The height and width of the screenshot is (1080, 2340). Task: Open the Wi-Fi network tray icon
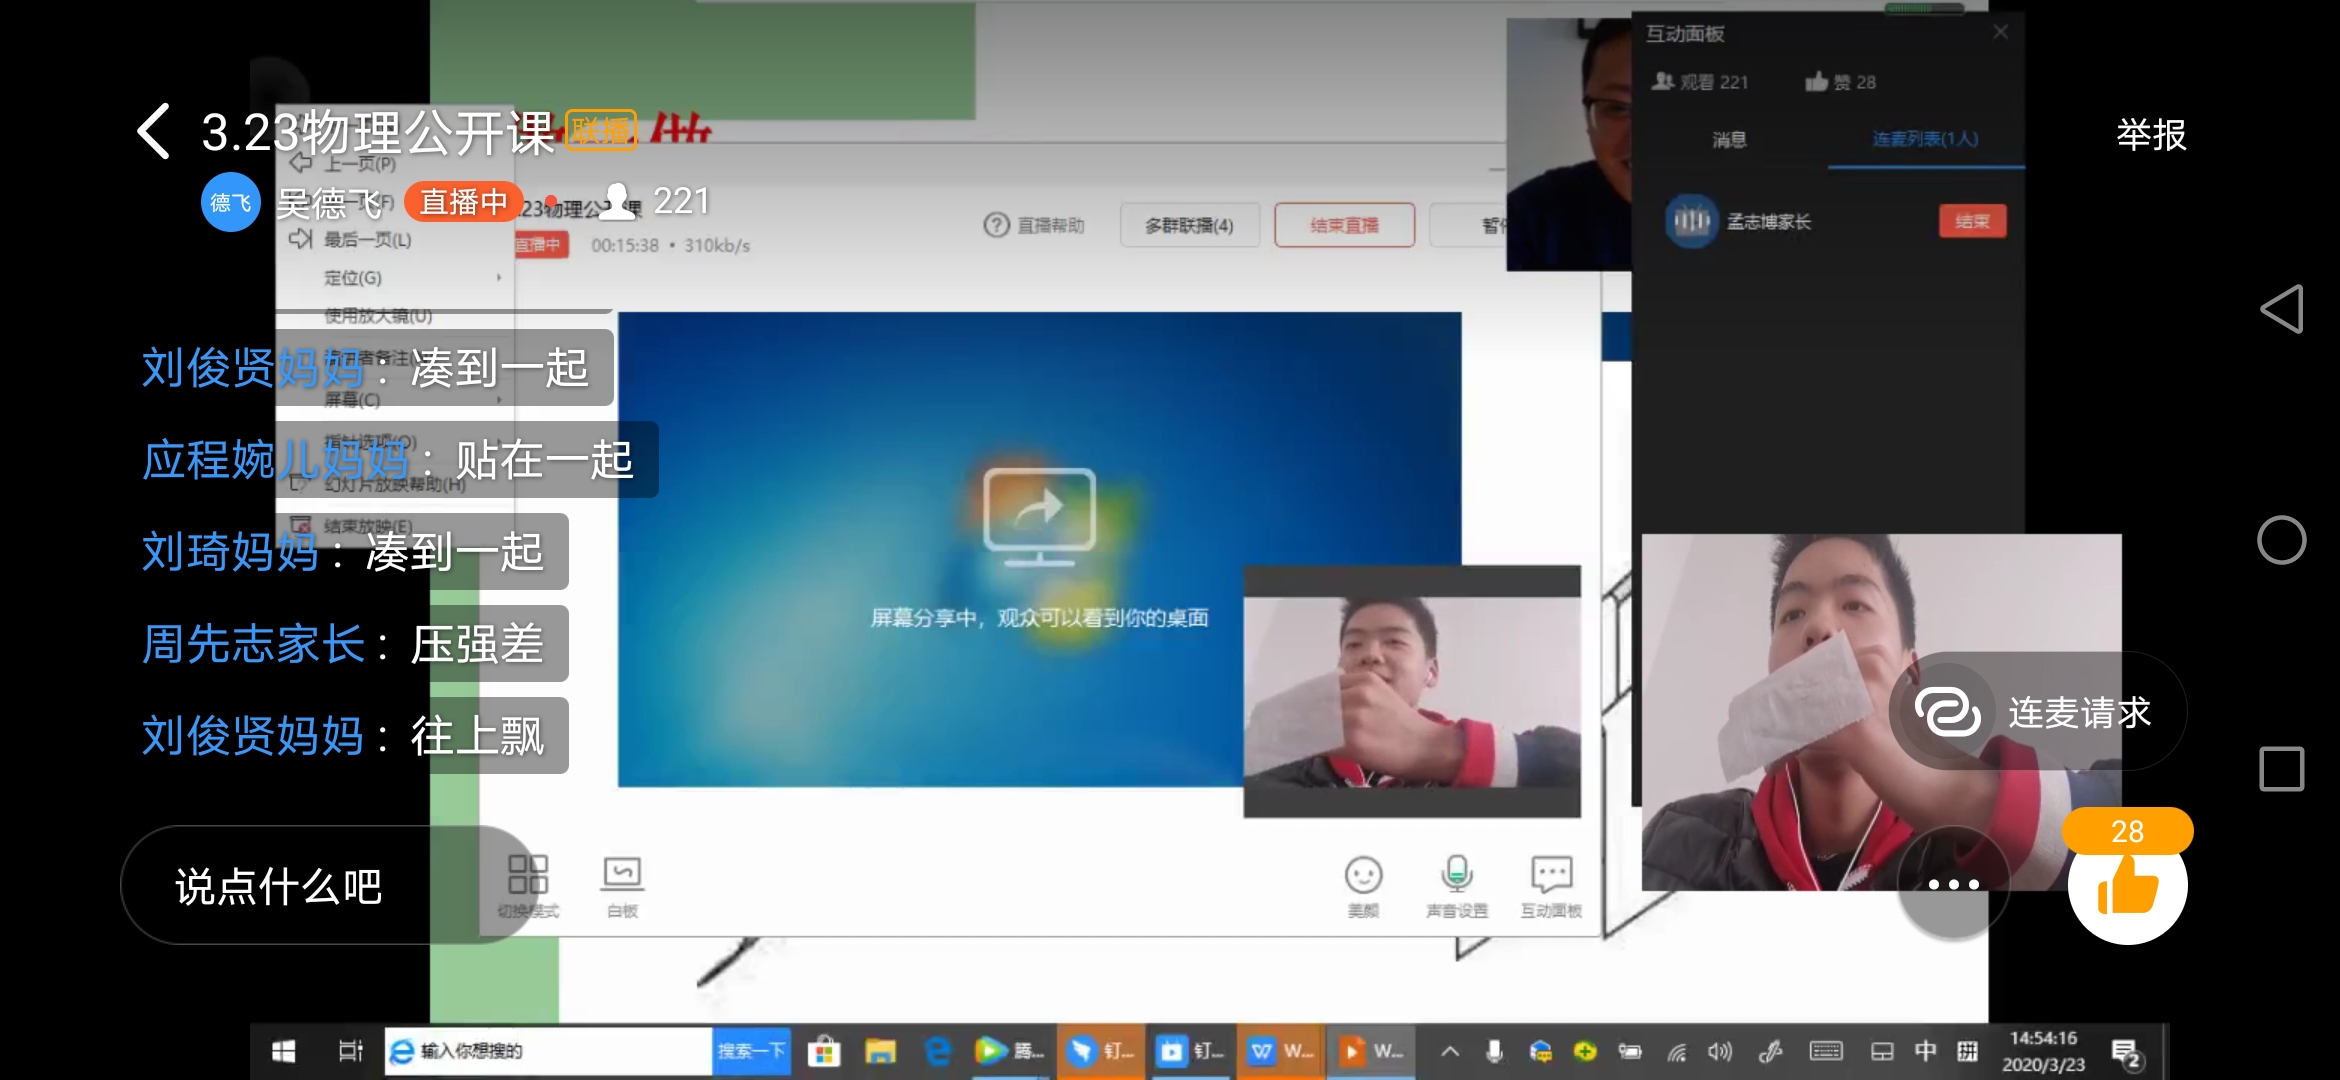[x=1677, y=1051]
